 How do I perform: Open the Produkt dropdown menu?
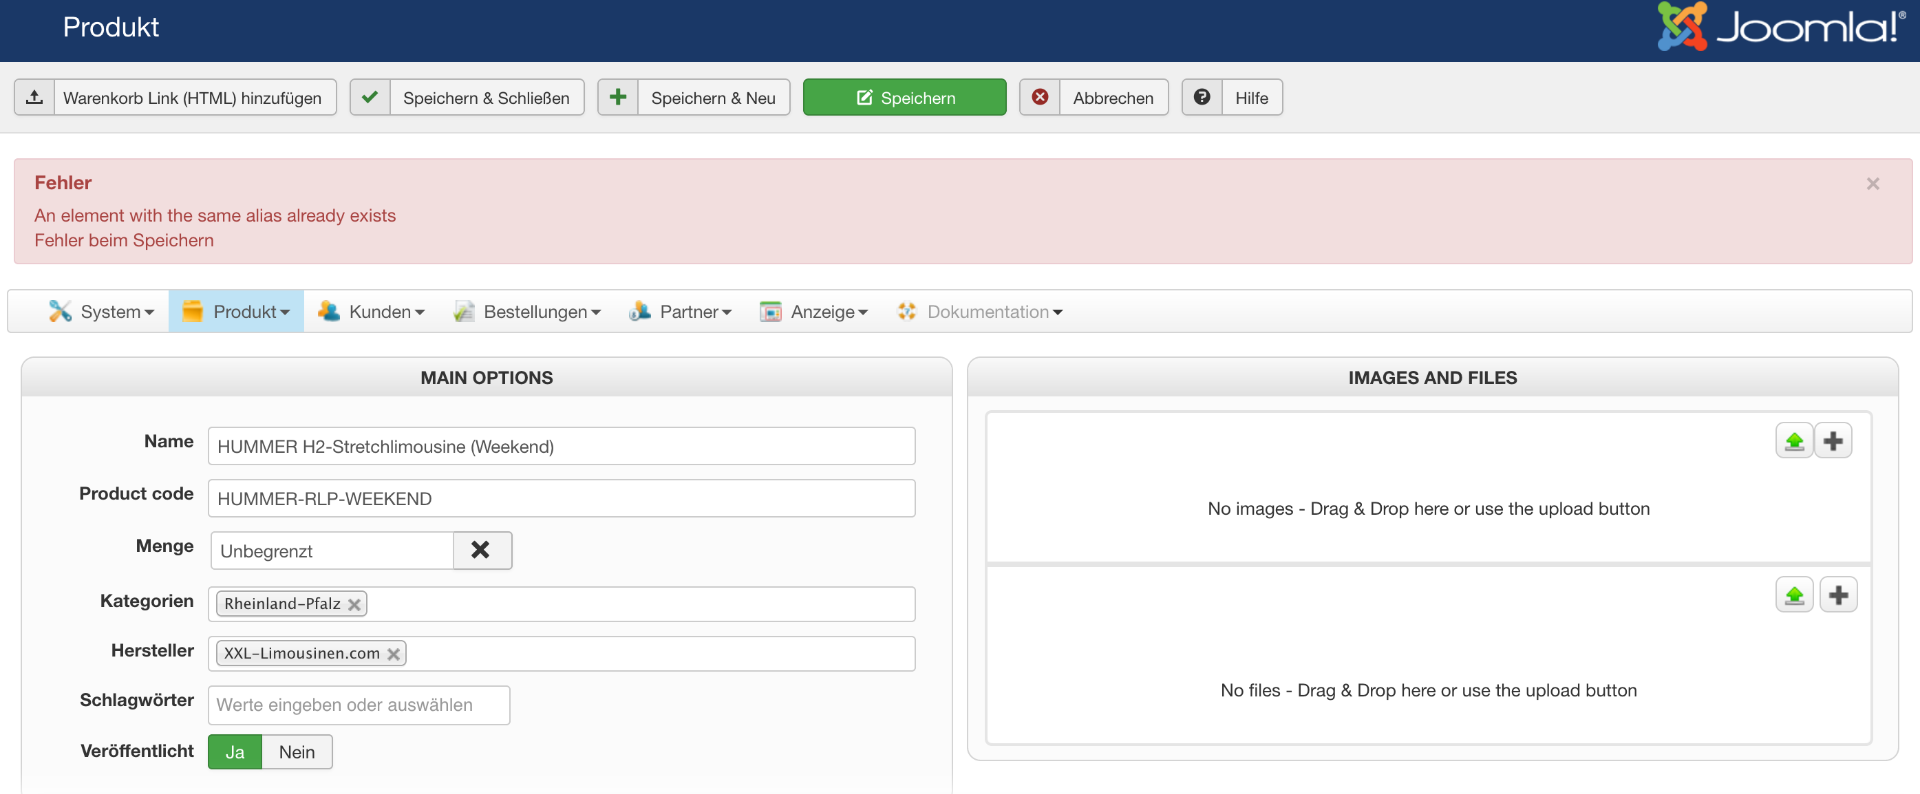click(x=236, y=311)
